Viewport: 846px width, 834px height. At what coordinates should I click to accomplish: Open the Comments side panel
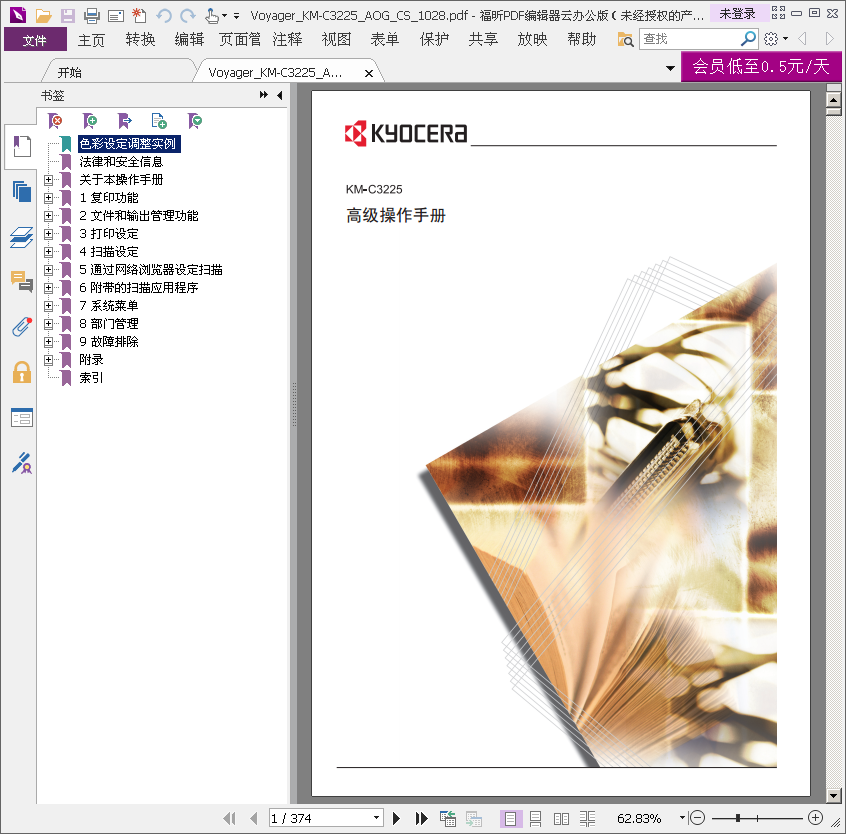pos(22,281)
